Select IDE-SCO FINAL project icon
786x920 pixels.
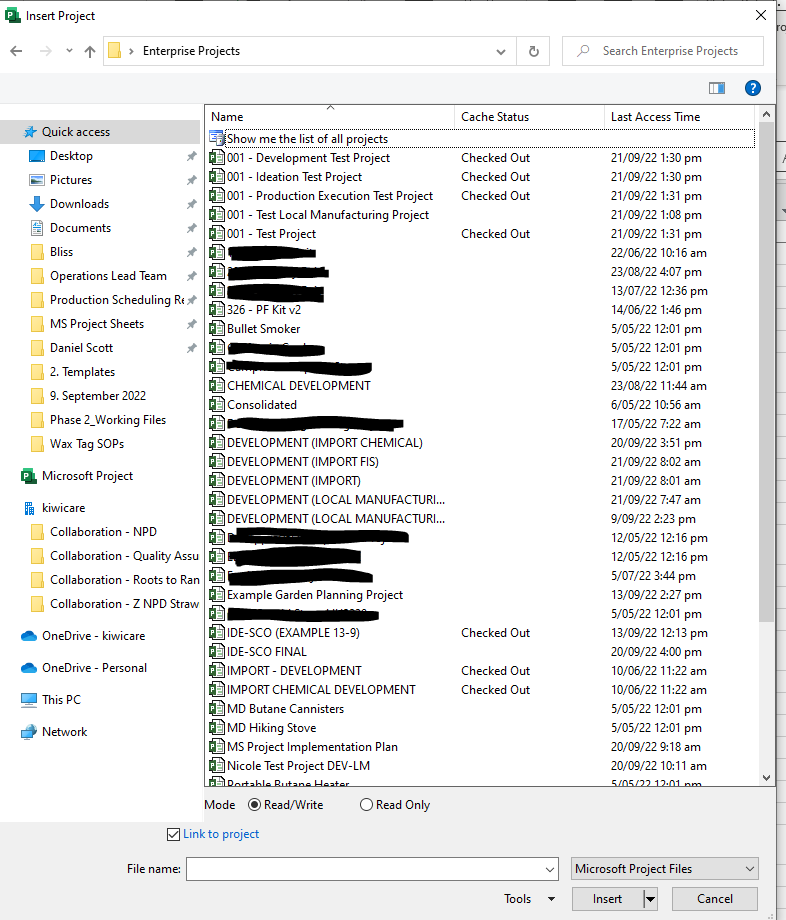216,652
